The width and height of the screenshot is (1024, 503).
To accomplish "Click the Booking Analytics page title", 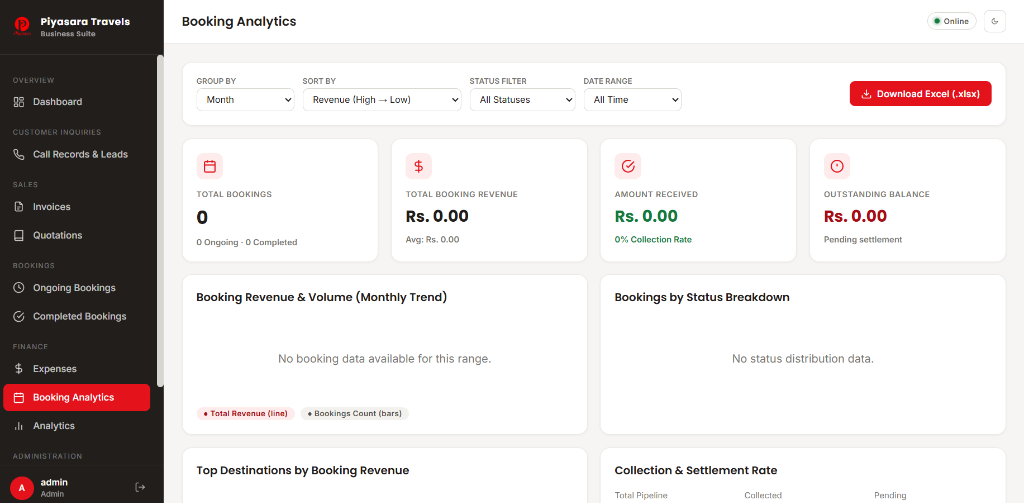I will pos(239,22).
